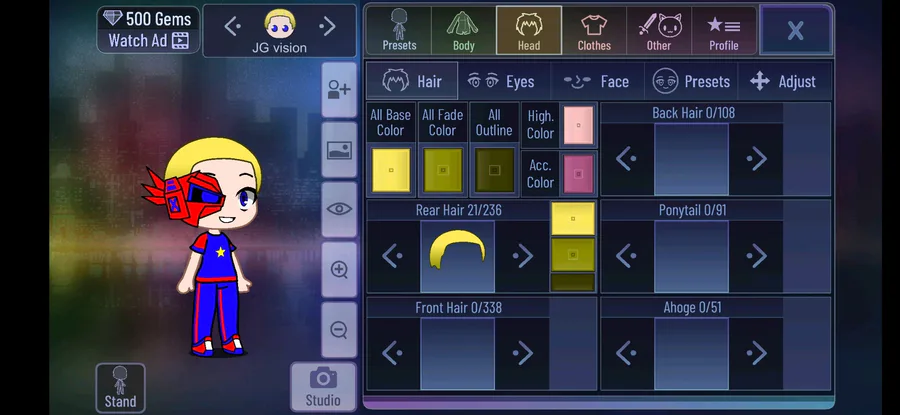Click the Ponytail 0/91 label

tap(693, 210)
